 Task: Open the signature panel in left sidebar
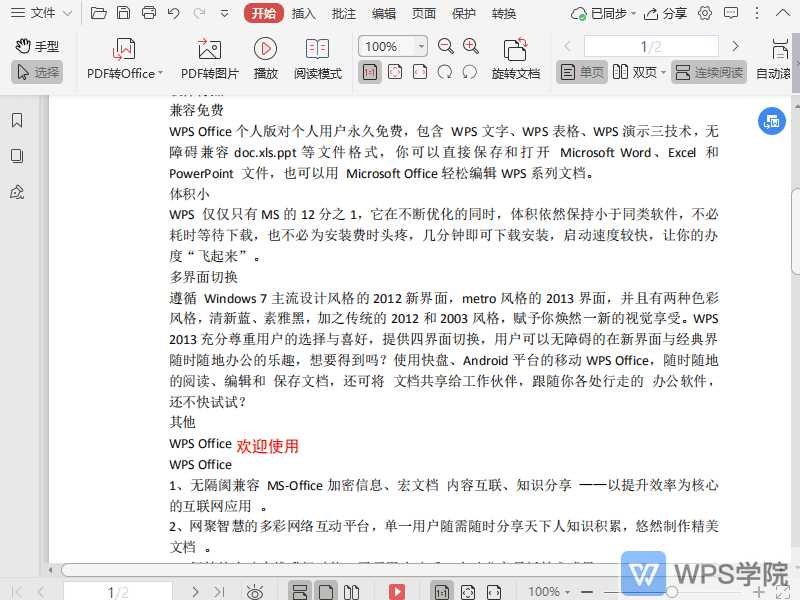pyautogui.click(x=17, y=191)
